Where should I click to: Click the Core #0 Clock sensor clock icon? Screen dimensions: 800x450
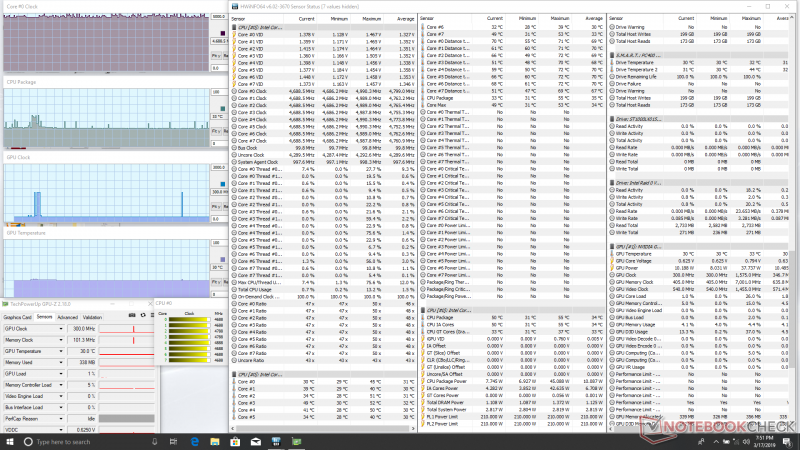[234, 91]
